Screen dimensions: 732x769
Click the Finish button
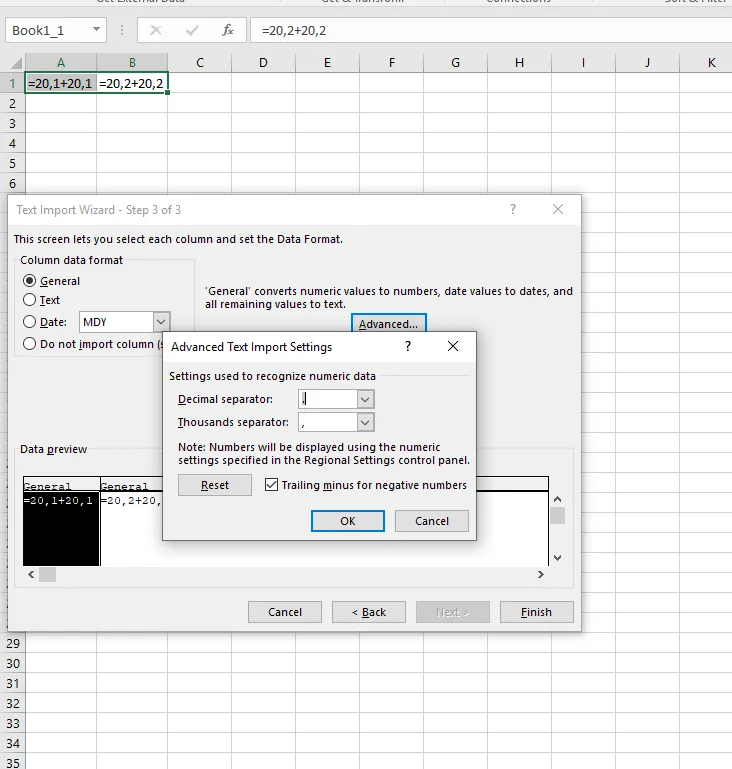(x=536, y=612)
